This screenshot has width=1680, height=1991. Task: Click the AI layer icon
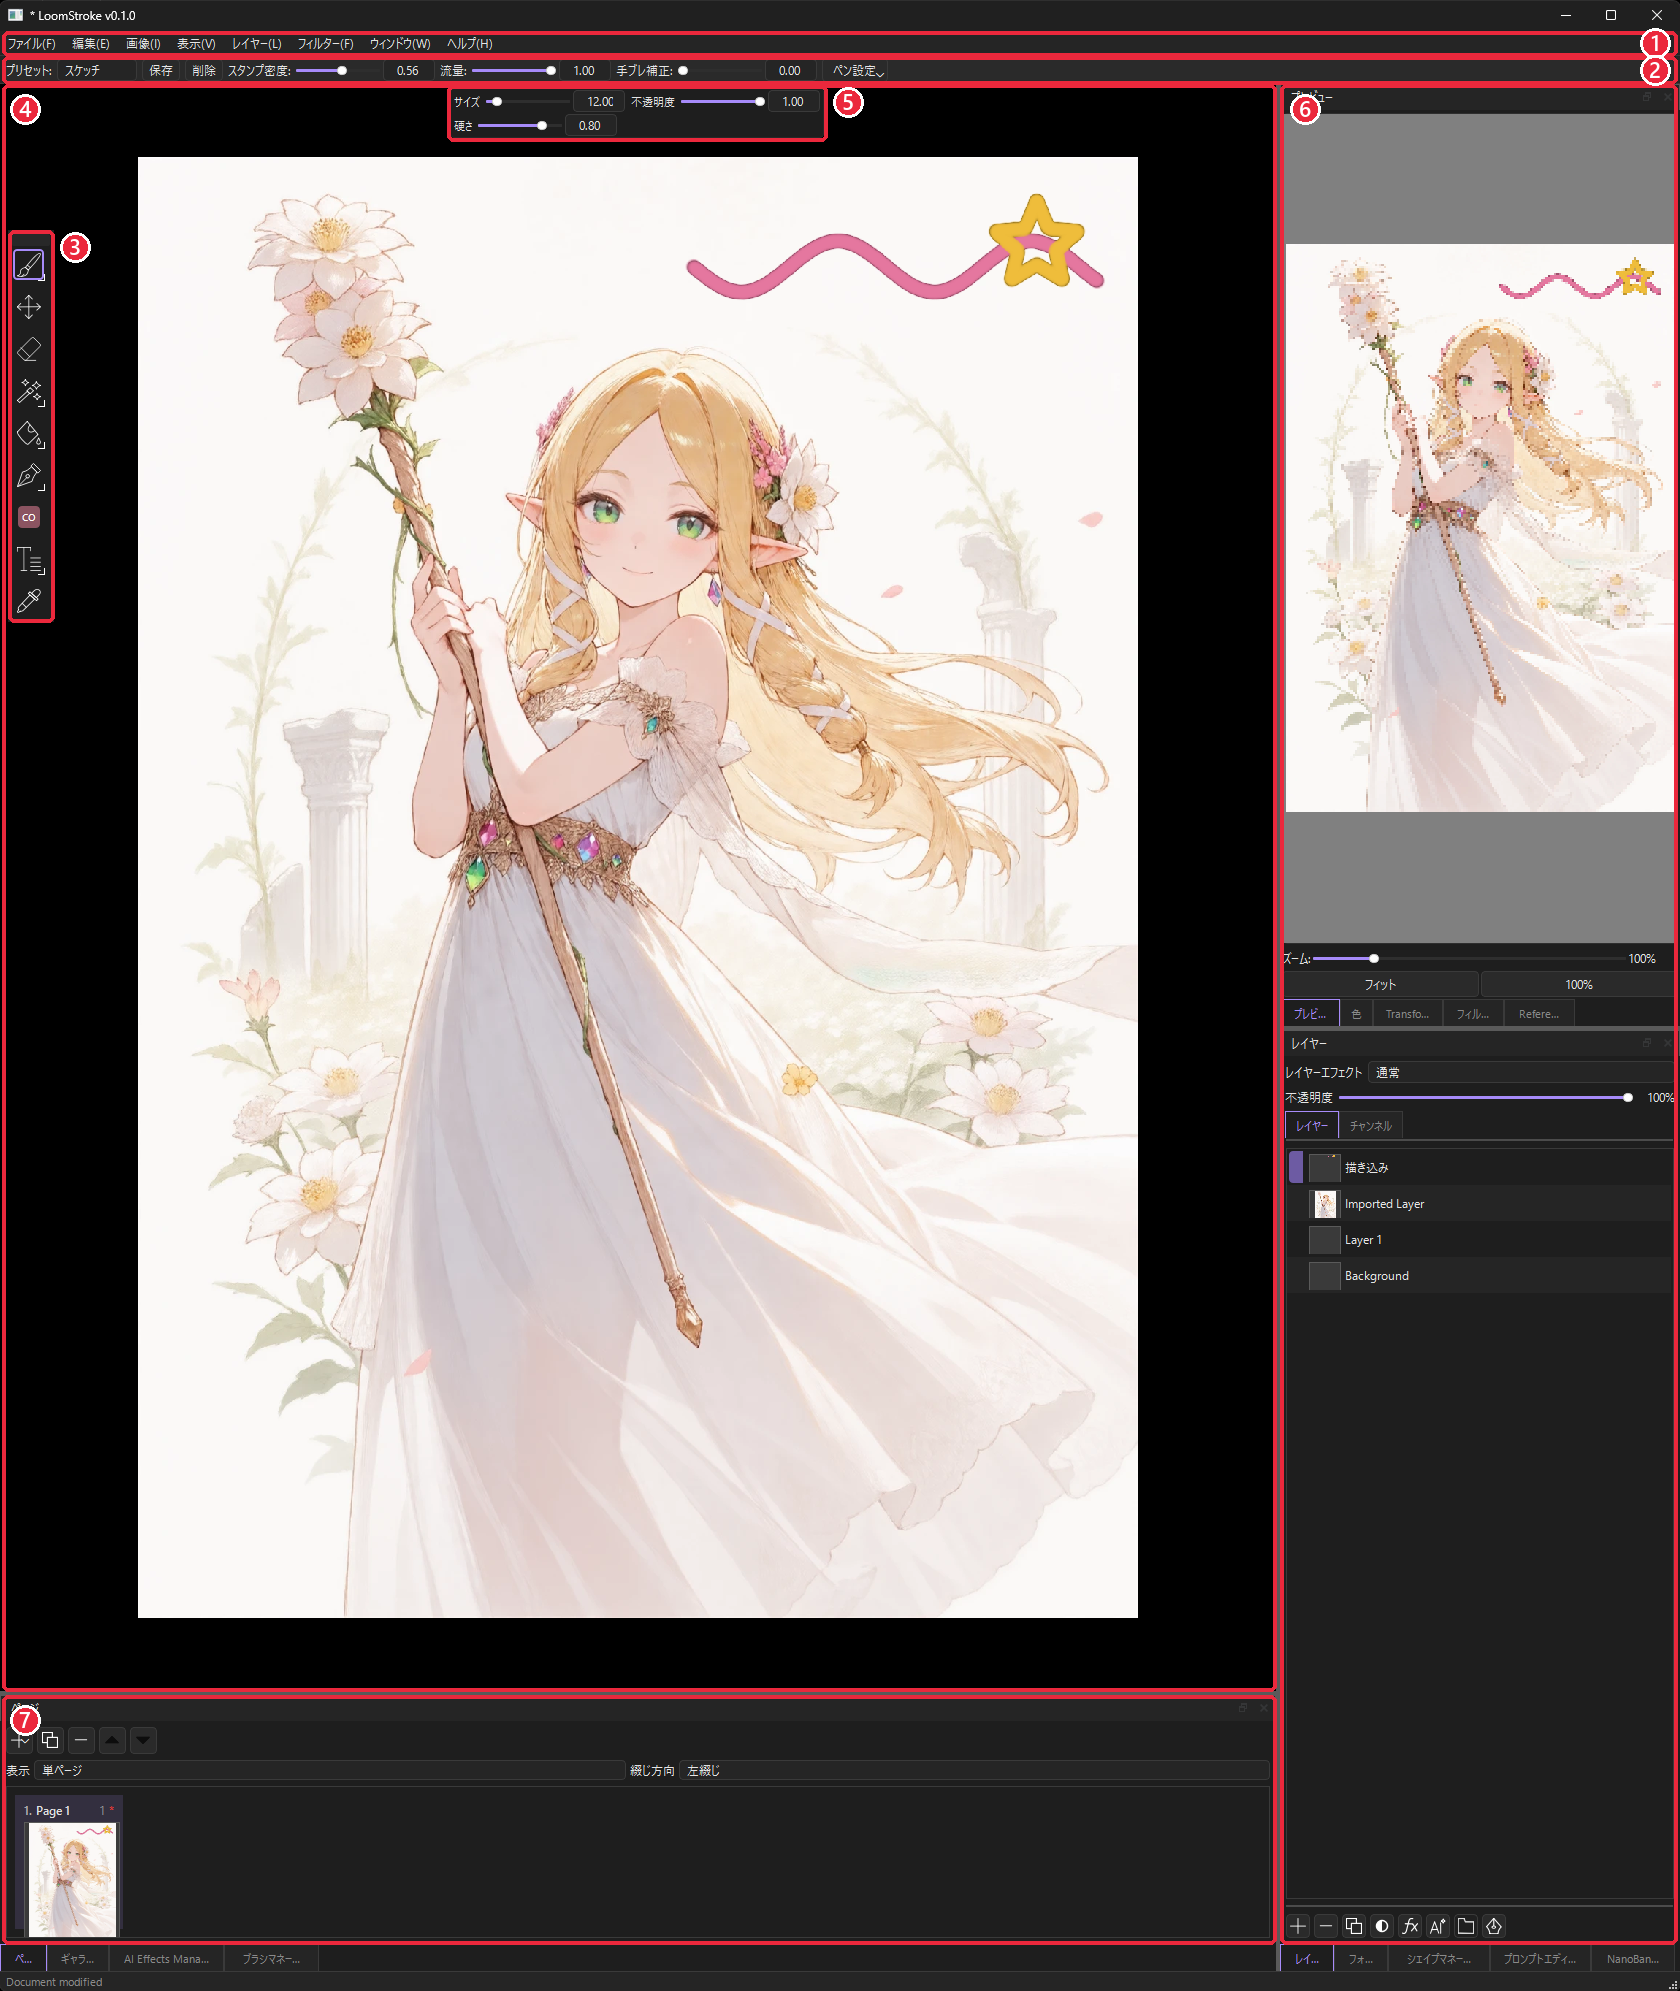pos(1438,1925)
